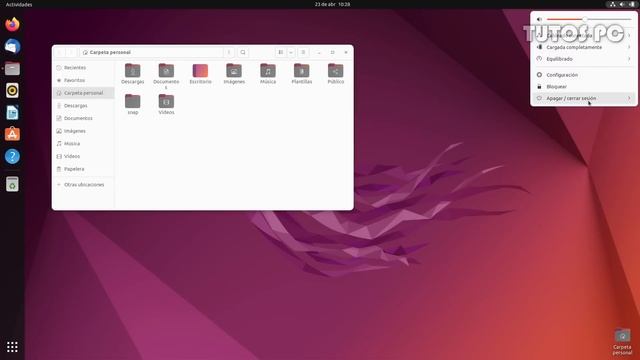
Task: Open Papelera in the sidebar
Action: pos(84,169)
